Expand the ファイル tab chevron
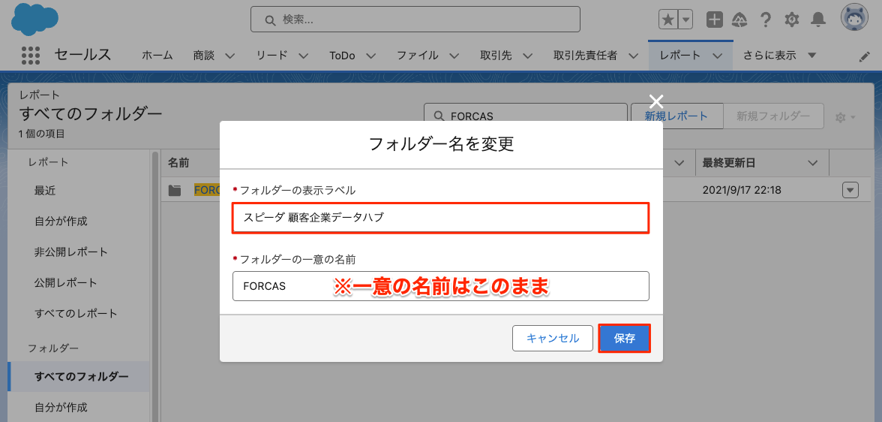The image size is (882, 422). [454, 56]
